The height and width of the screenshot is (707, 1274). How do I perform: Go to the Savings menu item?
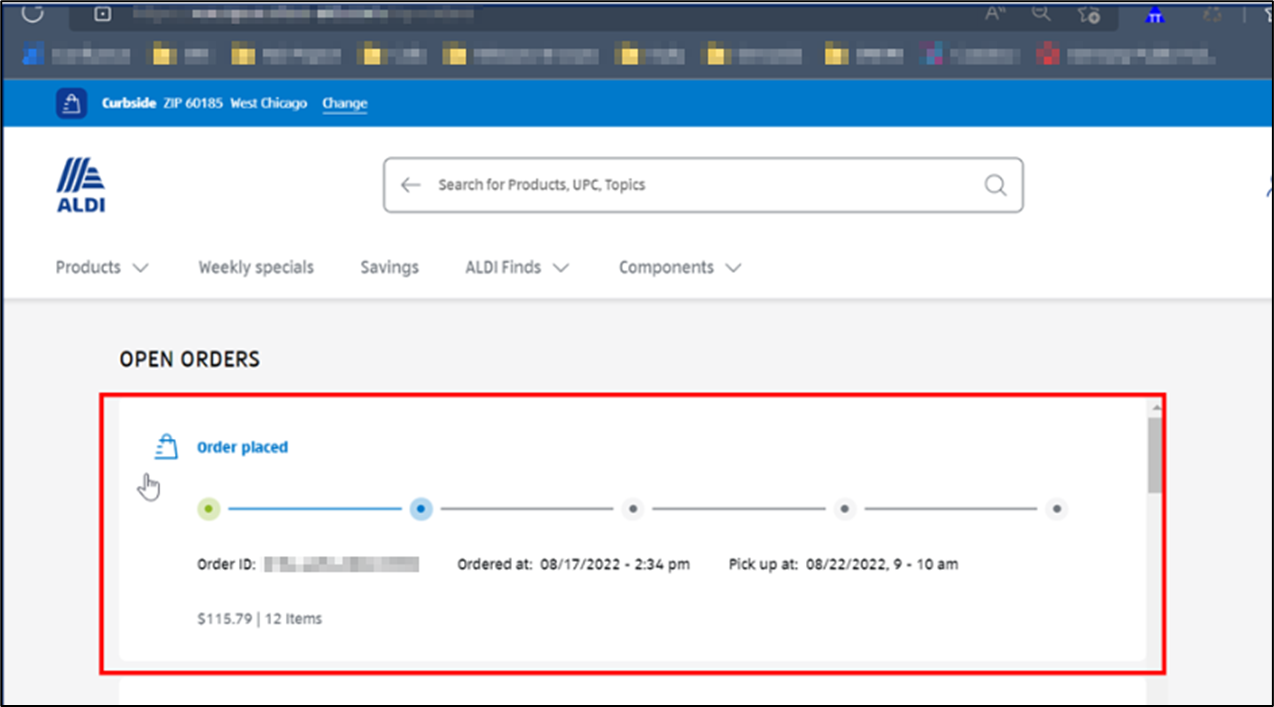pyautogui.click(x=389, y=267)
